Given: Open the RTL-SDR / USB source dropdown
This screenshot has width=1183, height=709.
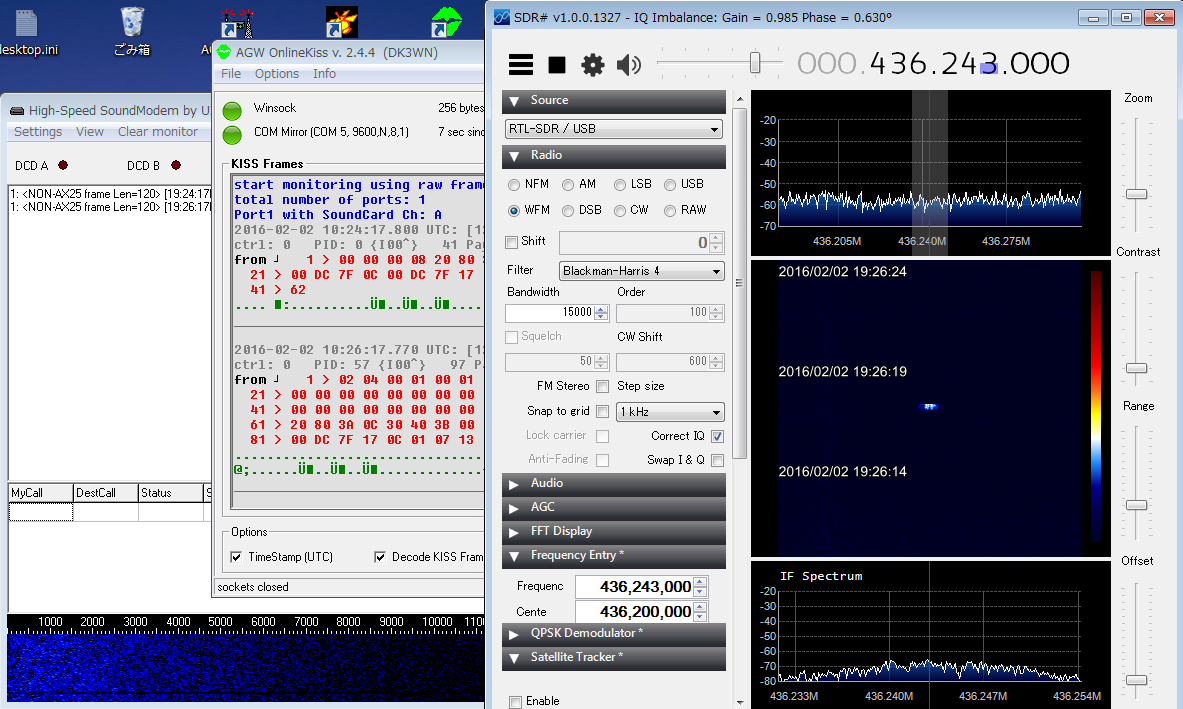Looking at the screenshot, I should [x=613, y=129].
